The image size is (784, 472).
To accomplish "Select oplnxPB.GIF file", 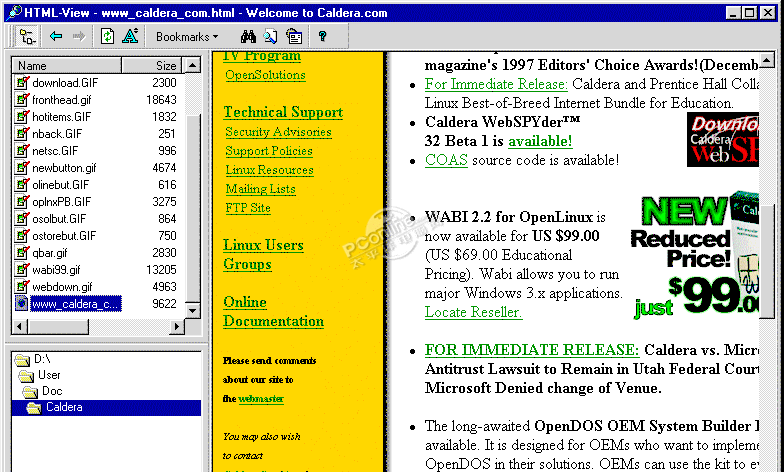I will tap(62, 202).
